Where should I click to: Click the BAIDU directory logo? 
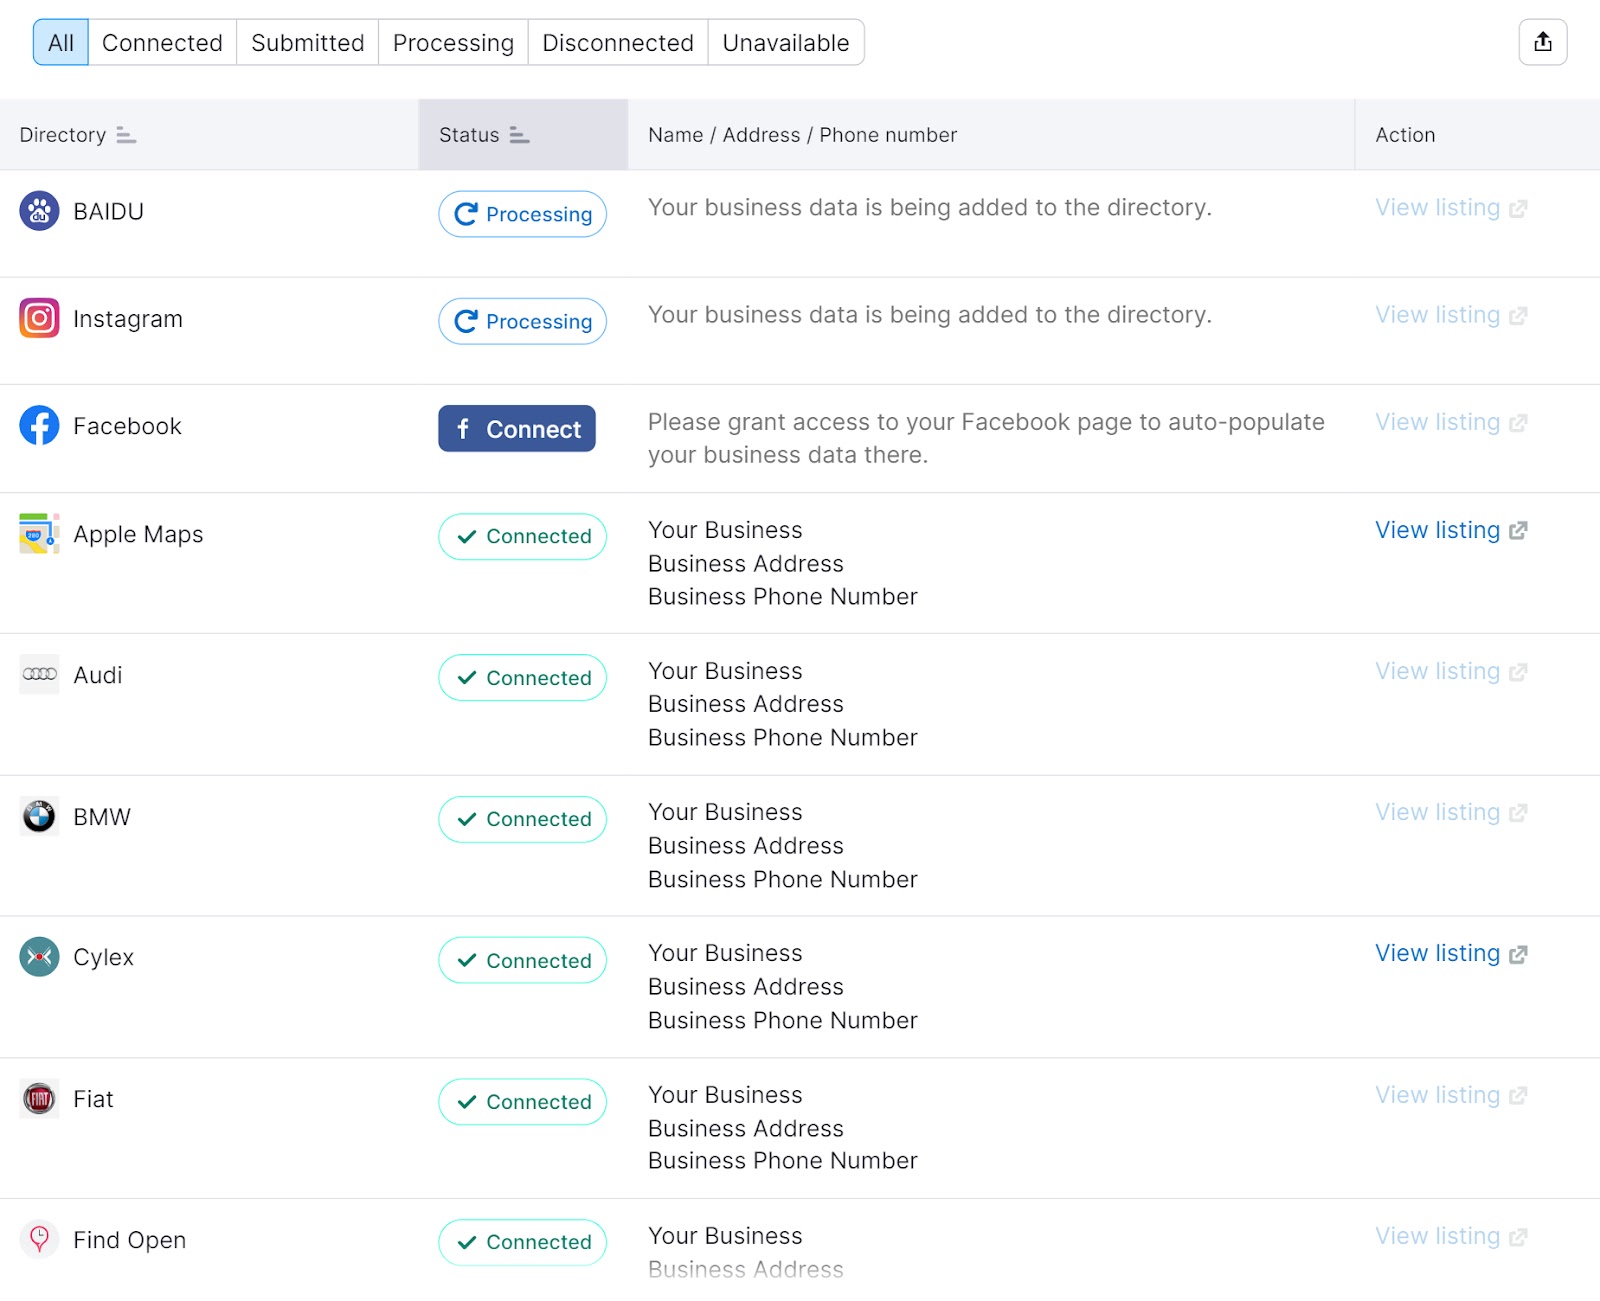(39, 211)
